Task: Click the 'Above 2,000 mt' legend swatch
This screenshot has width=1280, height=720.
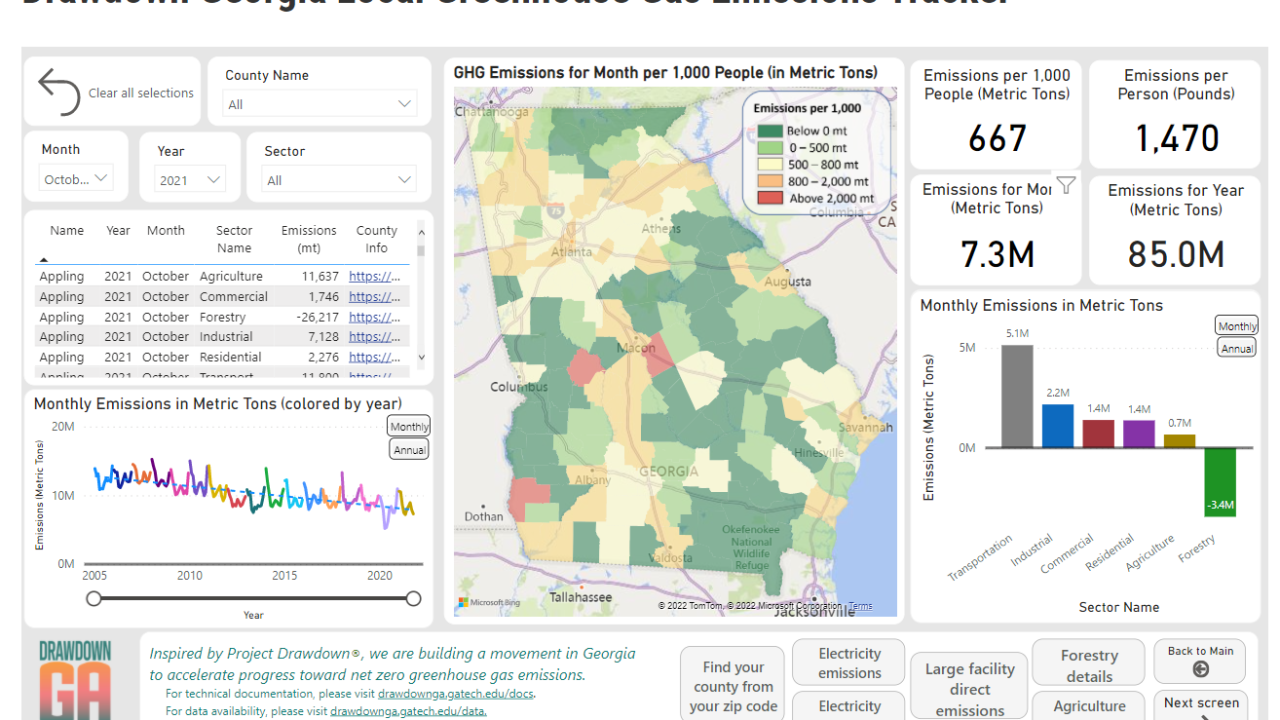Action: click(x=771, y=198)
